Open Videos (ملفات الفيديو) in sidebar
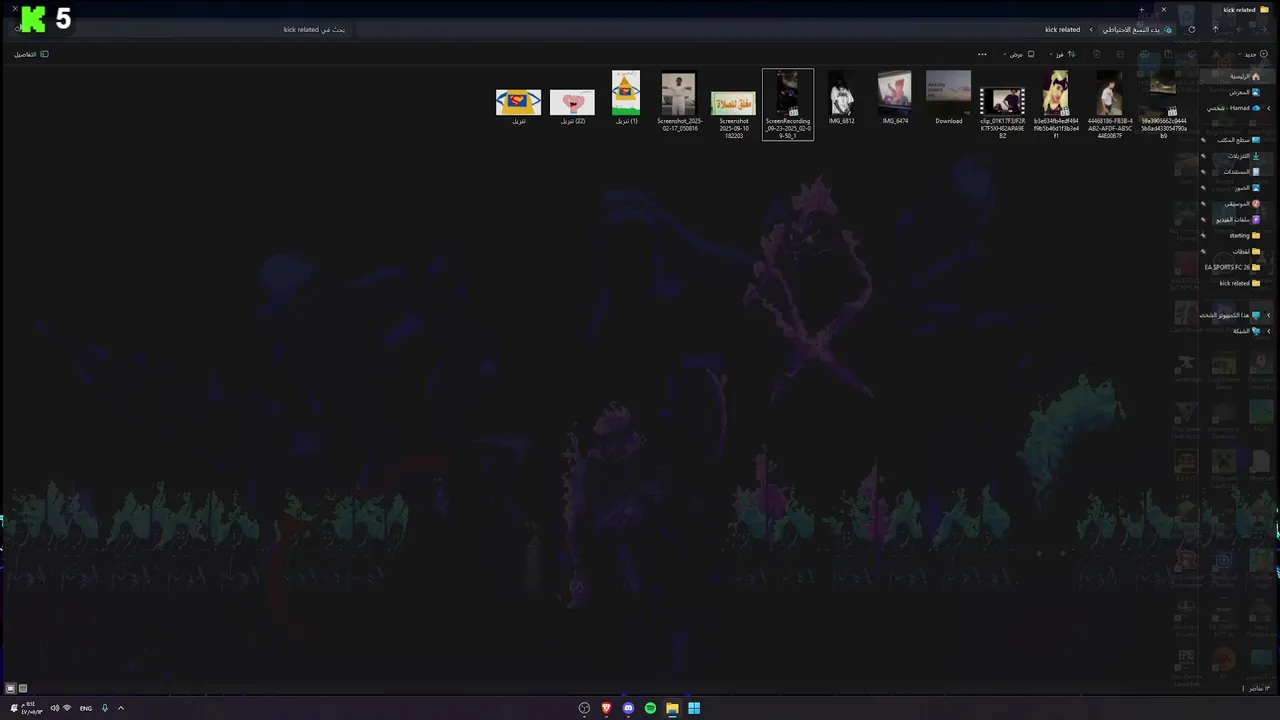This screenshot has width=1280, height=720. tap(1238, 219)
